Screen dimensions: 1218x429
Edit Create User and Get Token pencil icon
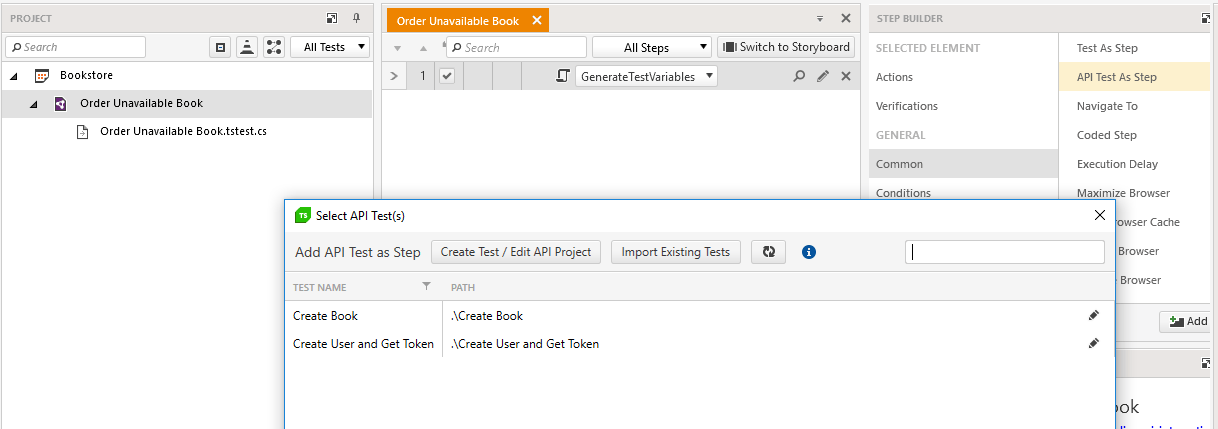[1094, 343]
